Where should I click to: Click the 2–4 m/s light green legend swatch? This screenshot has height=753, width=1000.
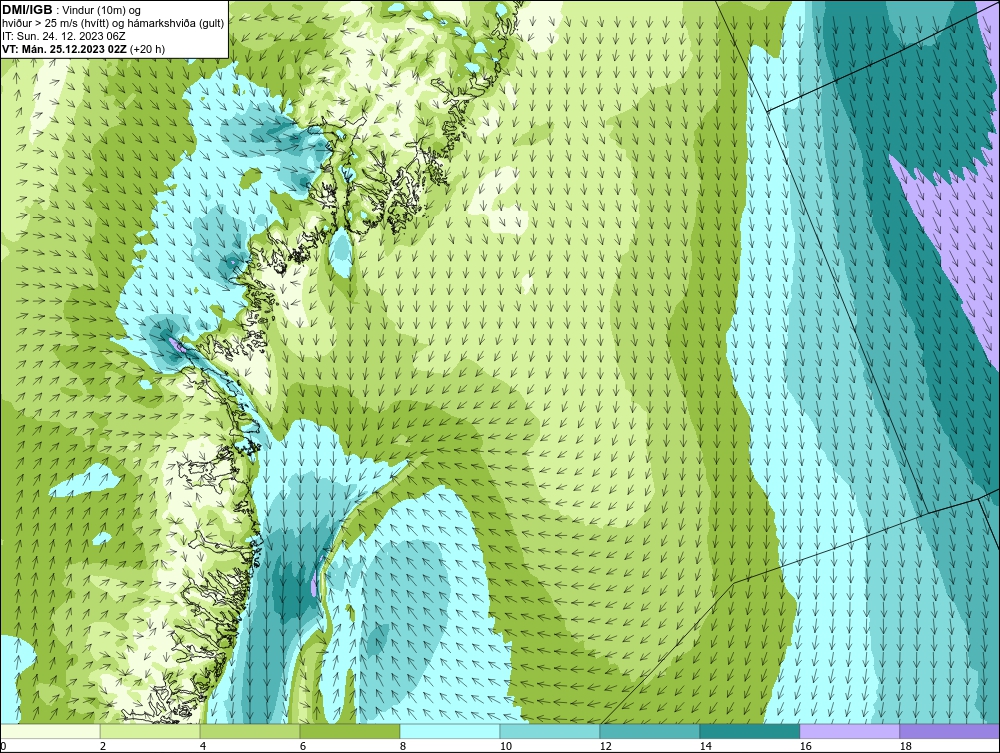[x=150, y=731]
